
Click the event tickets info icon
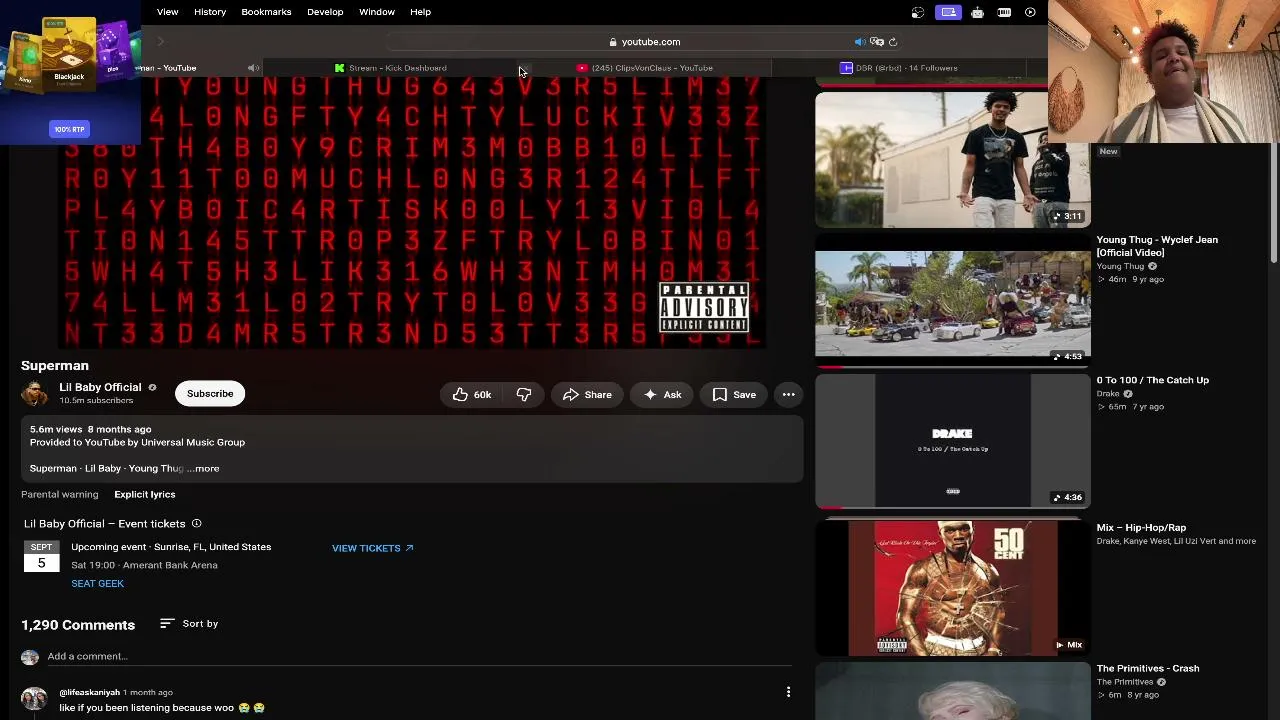[x=196, y=524]
